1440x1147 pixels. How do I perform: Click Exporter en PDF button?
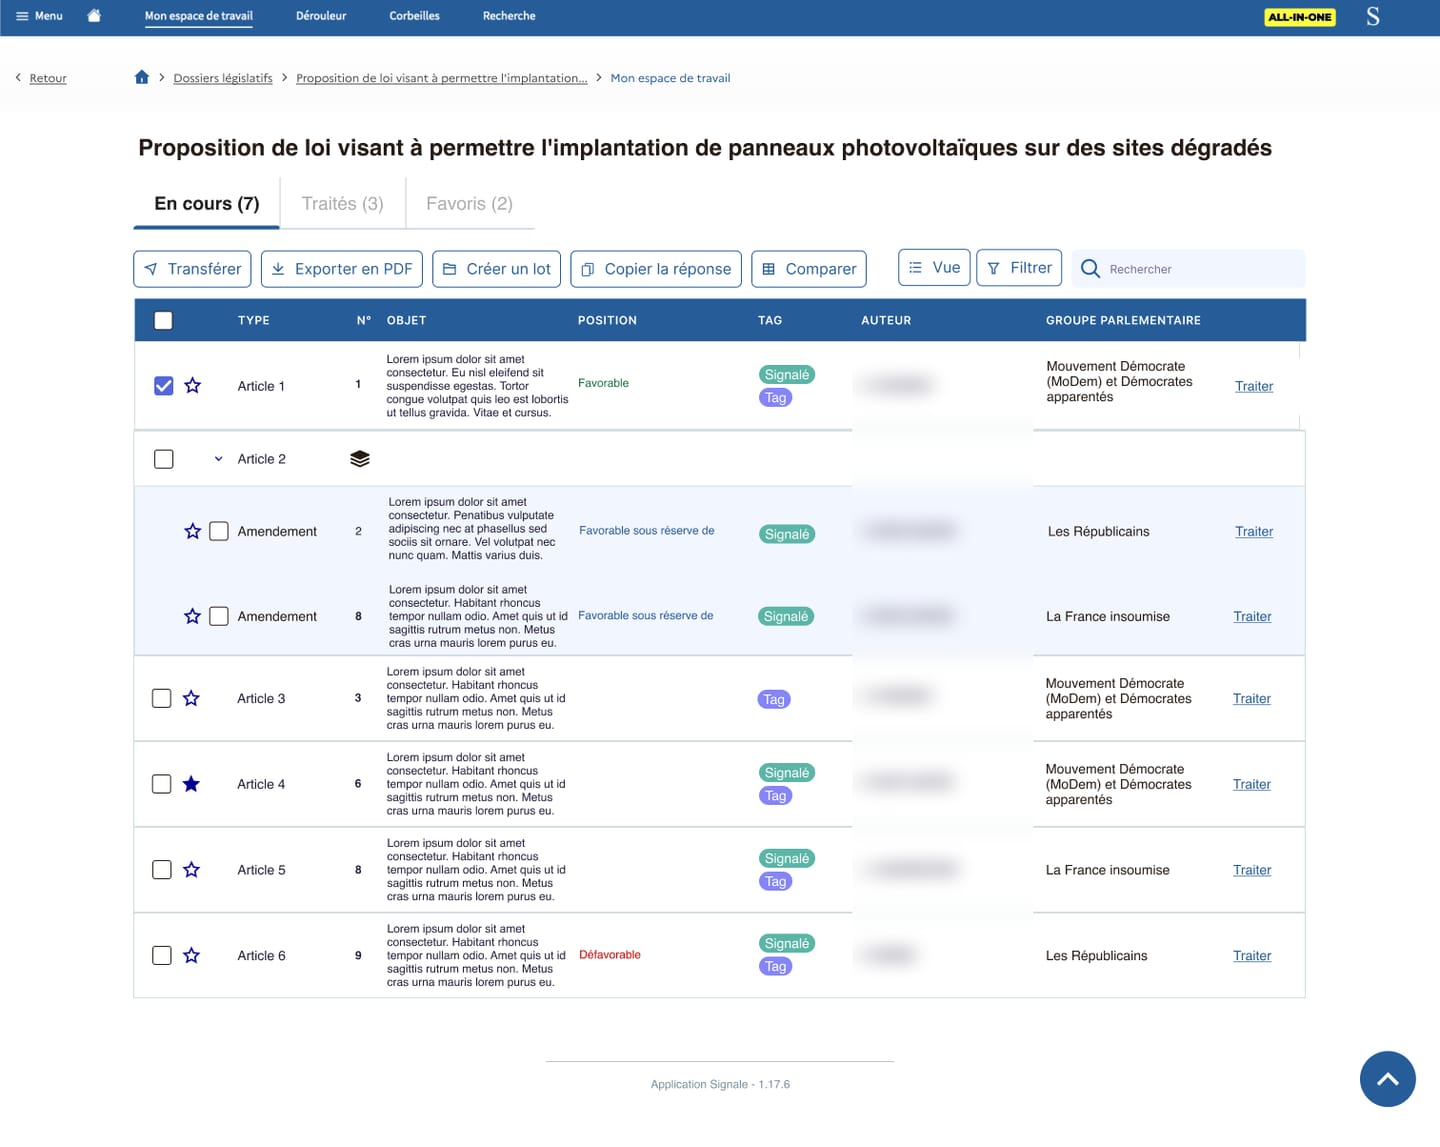tap(342, 269)
